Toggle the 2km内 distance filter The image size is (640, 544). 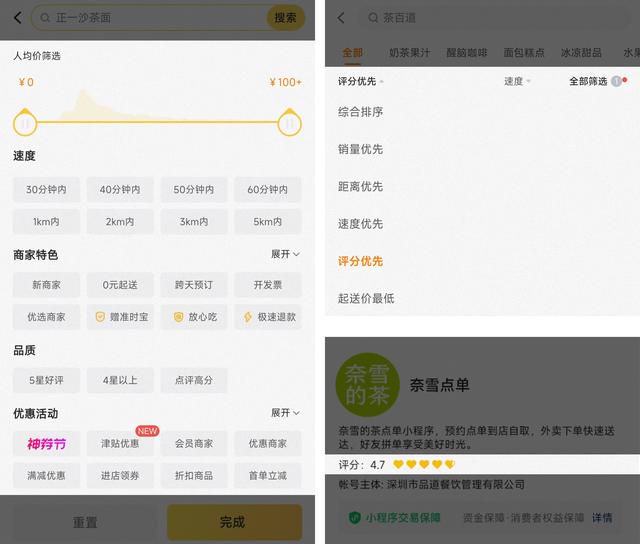(x=120, y=222)
